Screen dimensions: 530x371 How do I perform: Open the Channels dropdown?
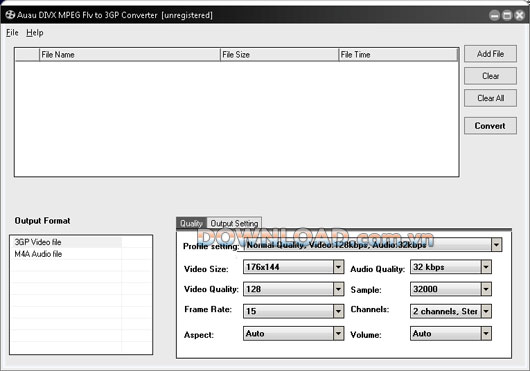[486, 311]
